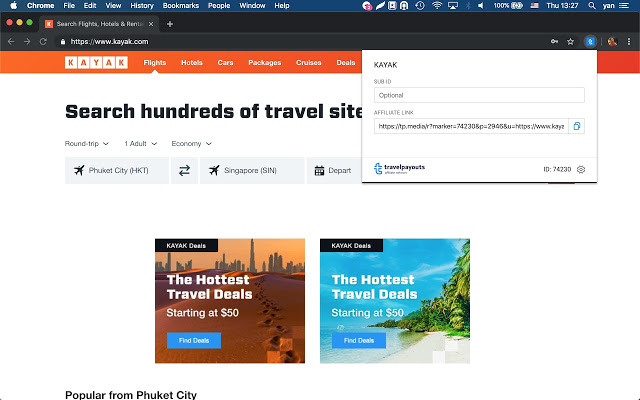Click the Thu 13:27 clock

(562, 5)
